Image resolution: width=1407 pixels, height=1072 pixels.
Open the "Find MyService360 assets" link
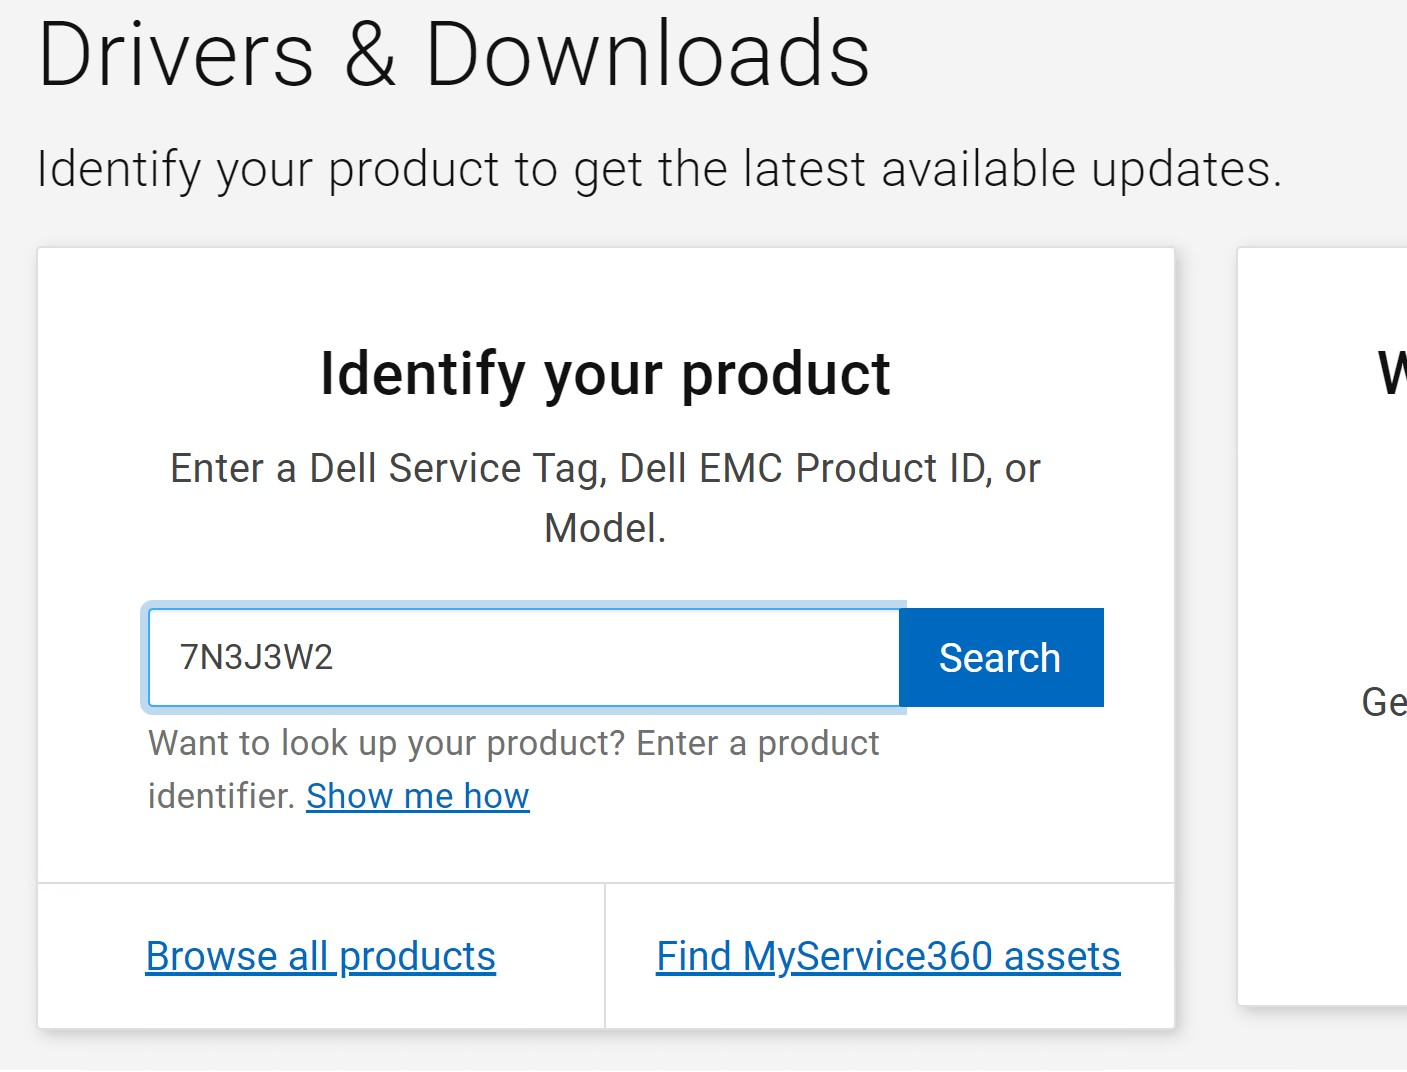click(x=888, y=956)
